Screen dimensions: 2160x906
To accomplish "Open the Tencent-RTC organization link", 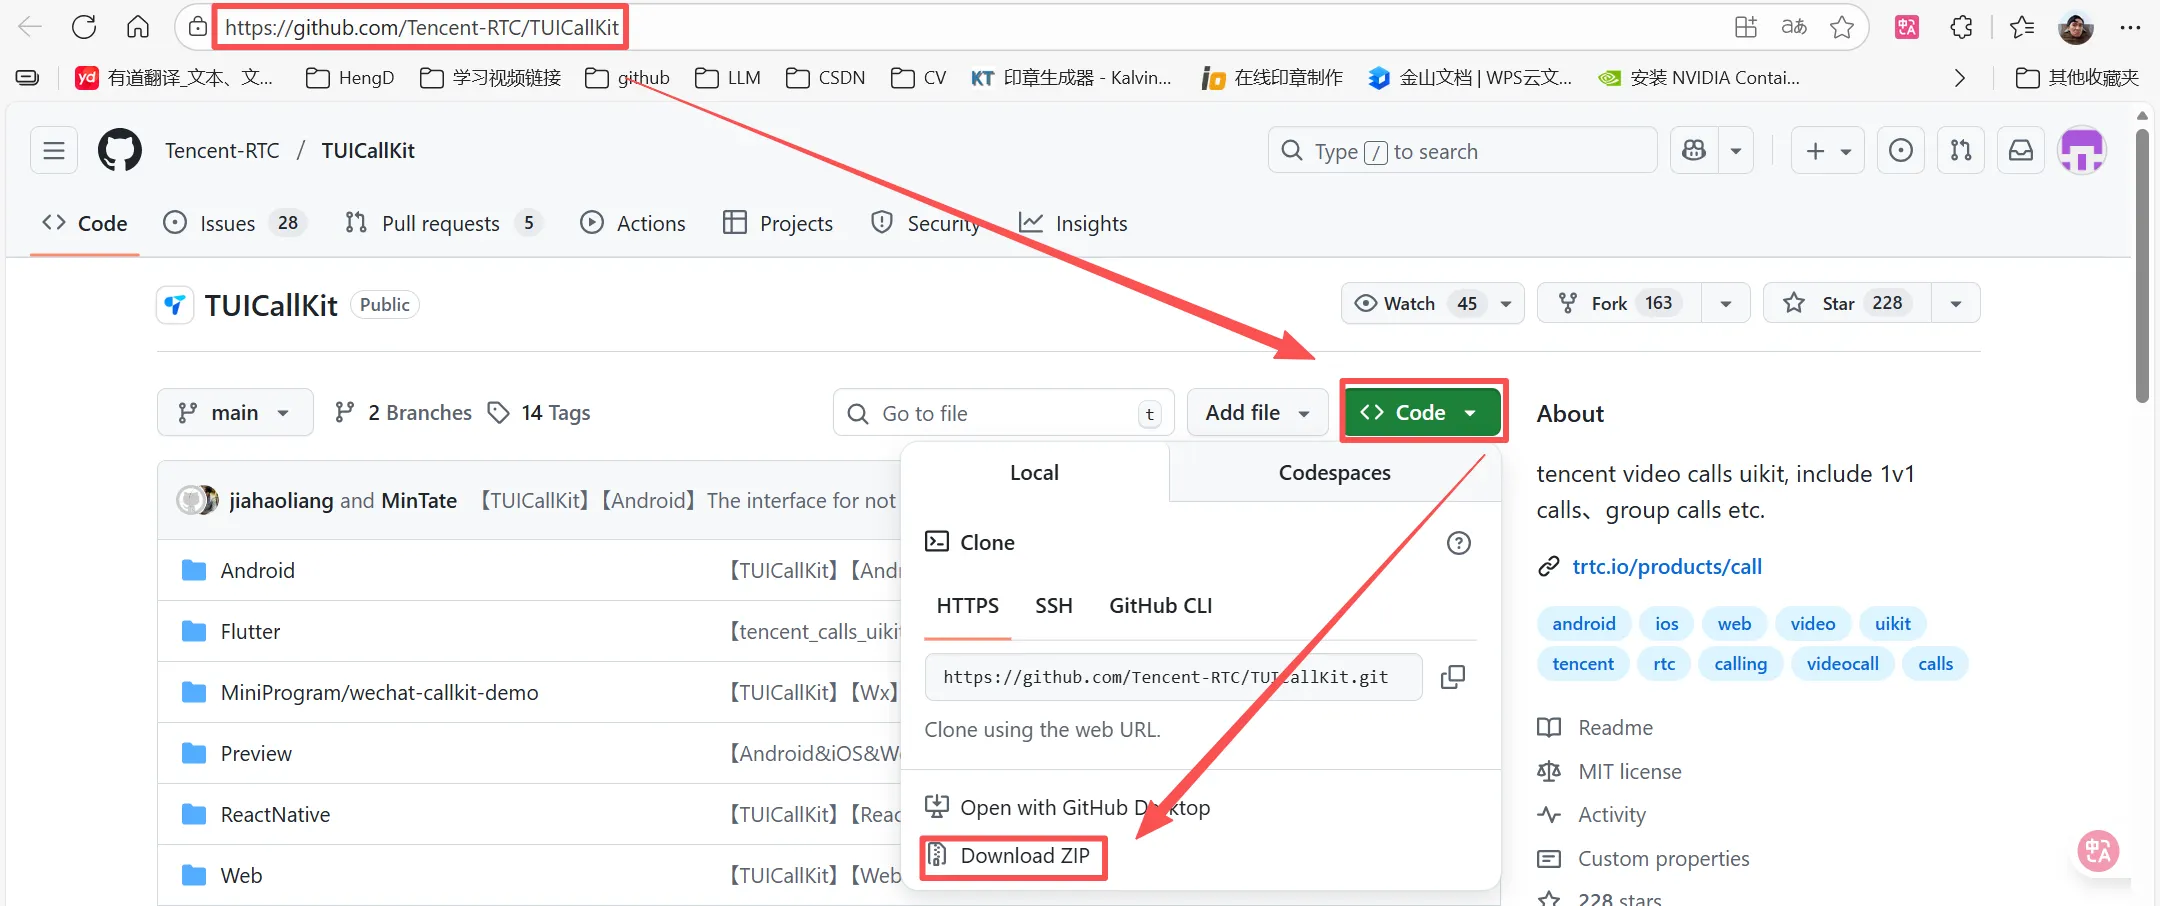I will [x=222, y=151].
